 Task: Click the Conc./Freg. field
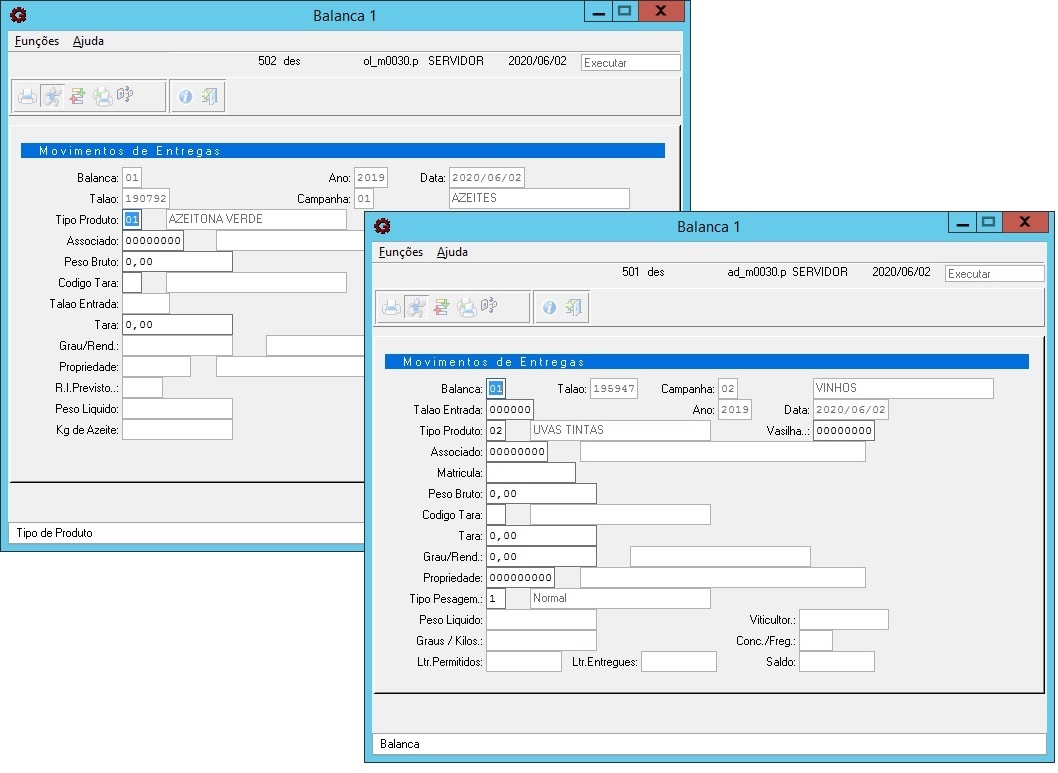click(816, 641)
